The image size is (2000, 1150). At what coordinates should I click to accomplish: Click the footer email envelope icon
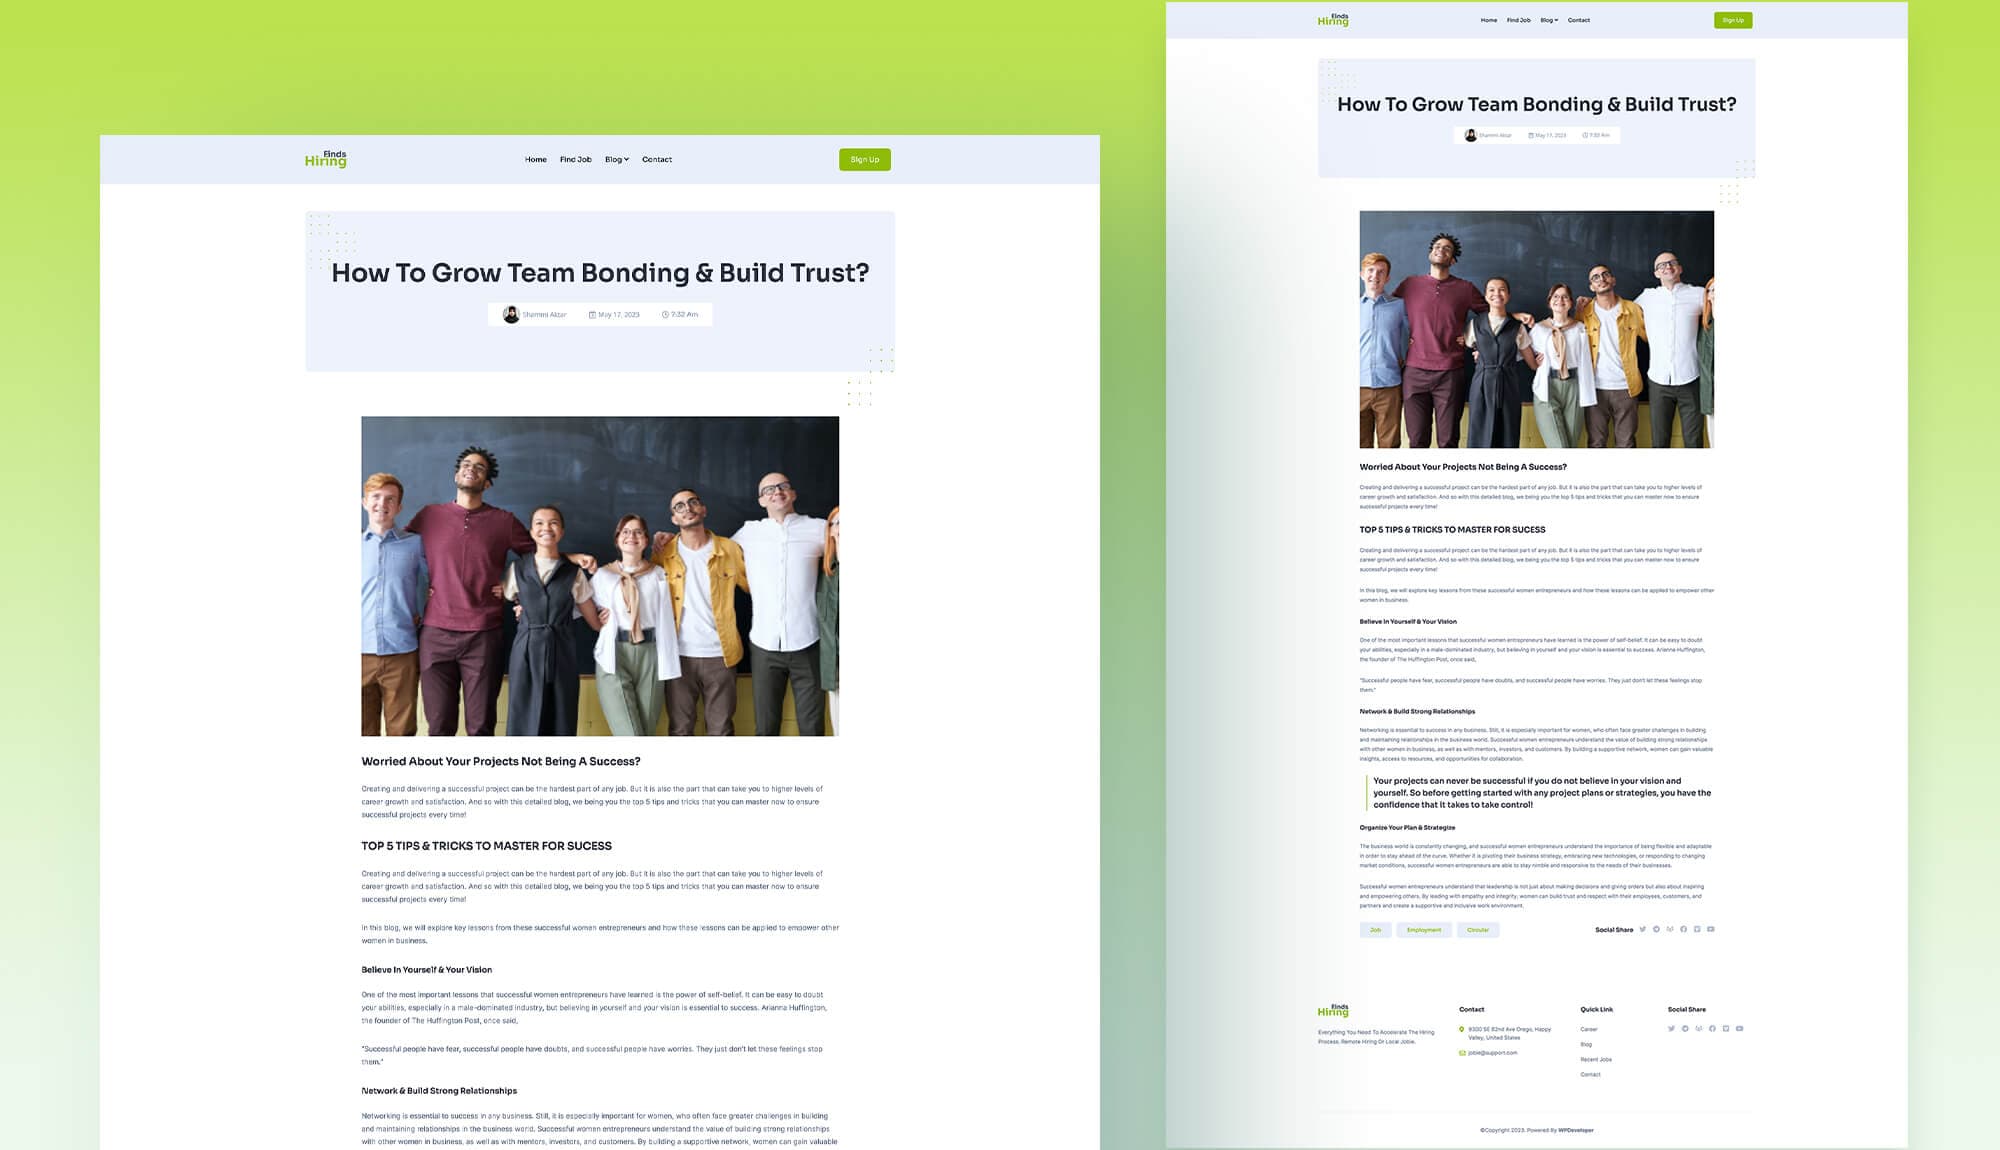point(1462,1053)
